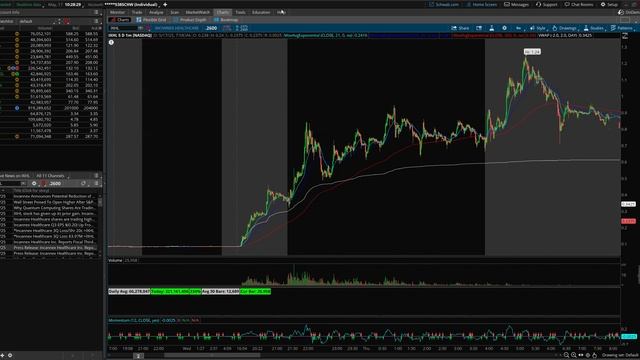Click the Volume study label
Viewport: 640px width, 360px height.
pos(115,260)
